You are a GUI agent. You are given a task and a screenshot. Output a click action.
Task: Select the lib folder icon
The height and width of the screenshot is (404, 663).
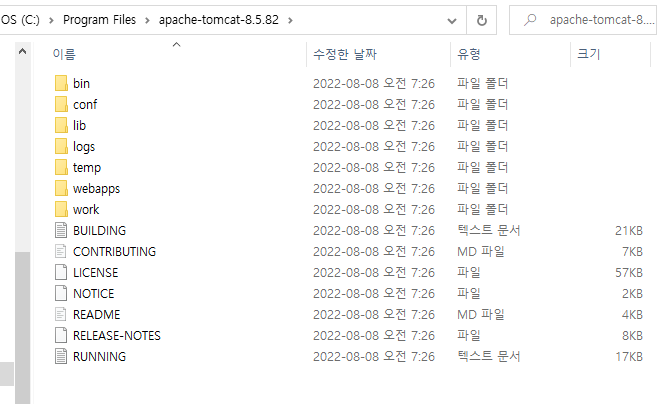61,125
